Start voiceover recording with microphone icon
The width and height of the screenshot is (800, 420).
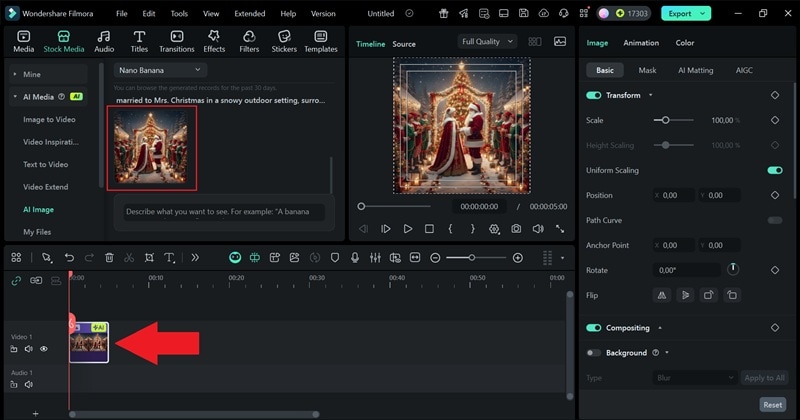pos(355,258)
